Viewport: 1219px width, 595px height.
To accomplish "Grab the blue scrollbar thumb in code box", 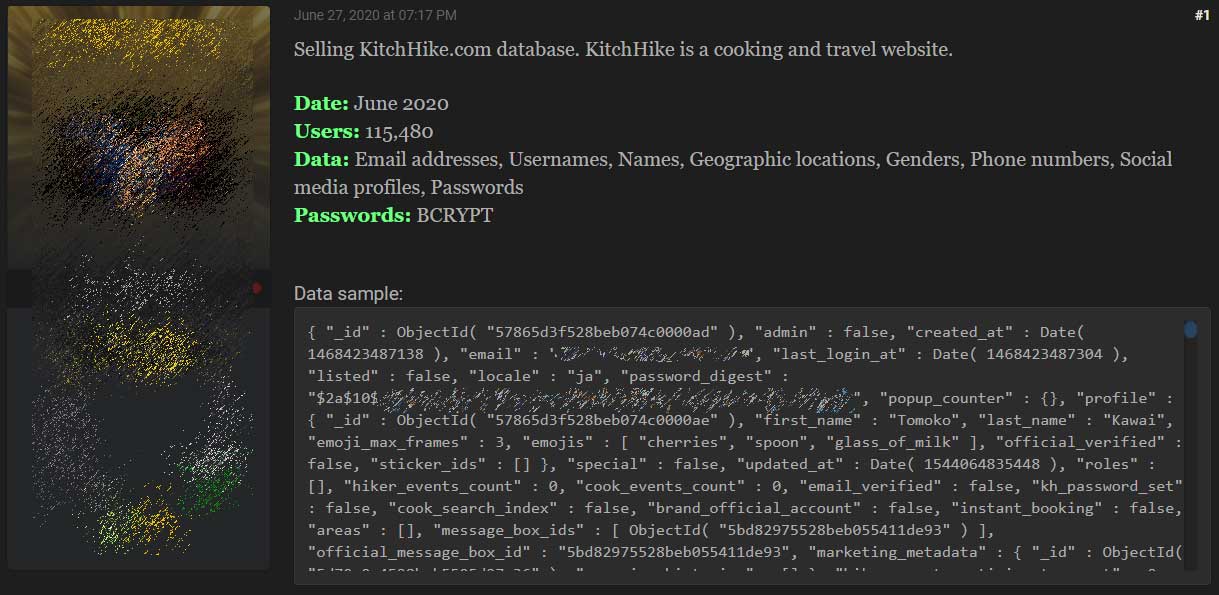I will [1190, 329].
